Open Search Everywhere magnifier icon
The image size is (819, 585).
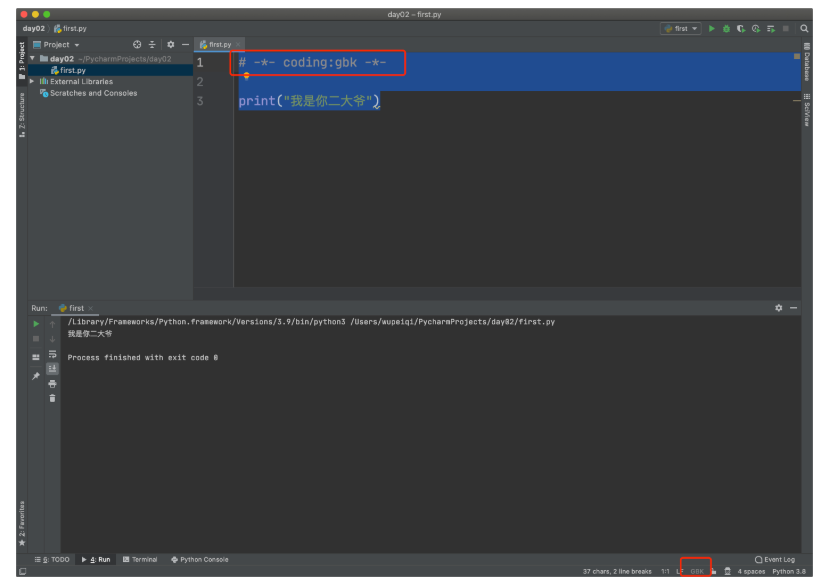pos(804,29)
